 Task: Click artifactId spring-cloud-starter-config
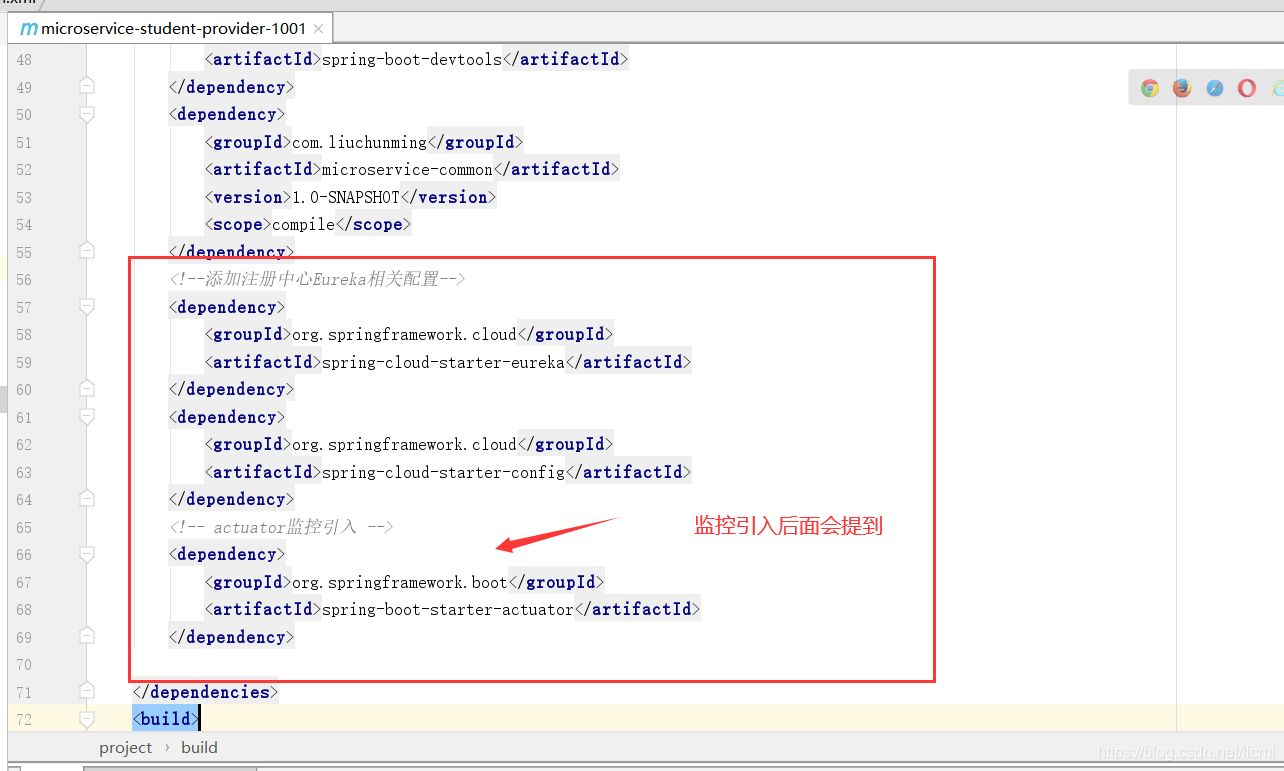click(443, 471)
